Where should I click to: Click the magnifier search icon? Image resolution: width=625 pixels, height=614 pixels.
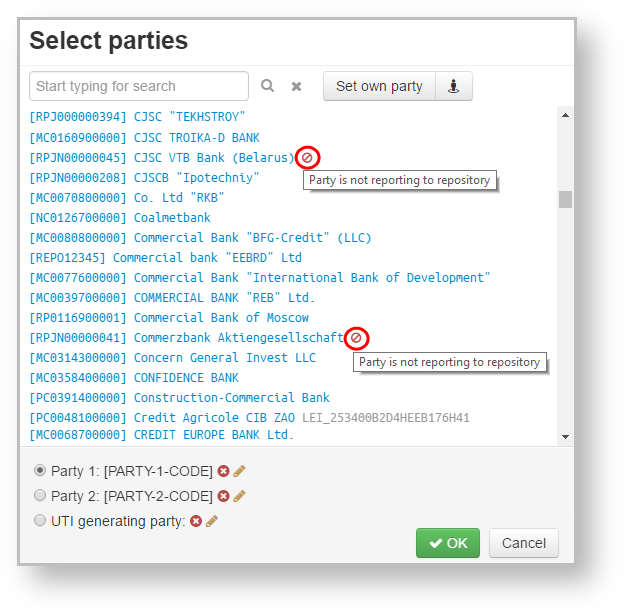(x=267, y=86)
